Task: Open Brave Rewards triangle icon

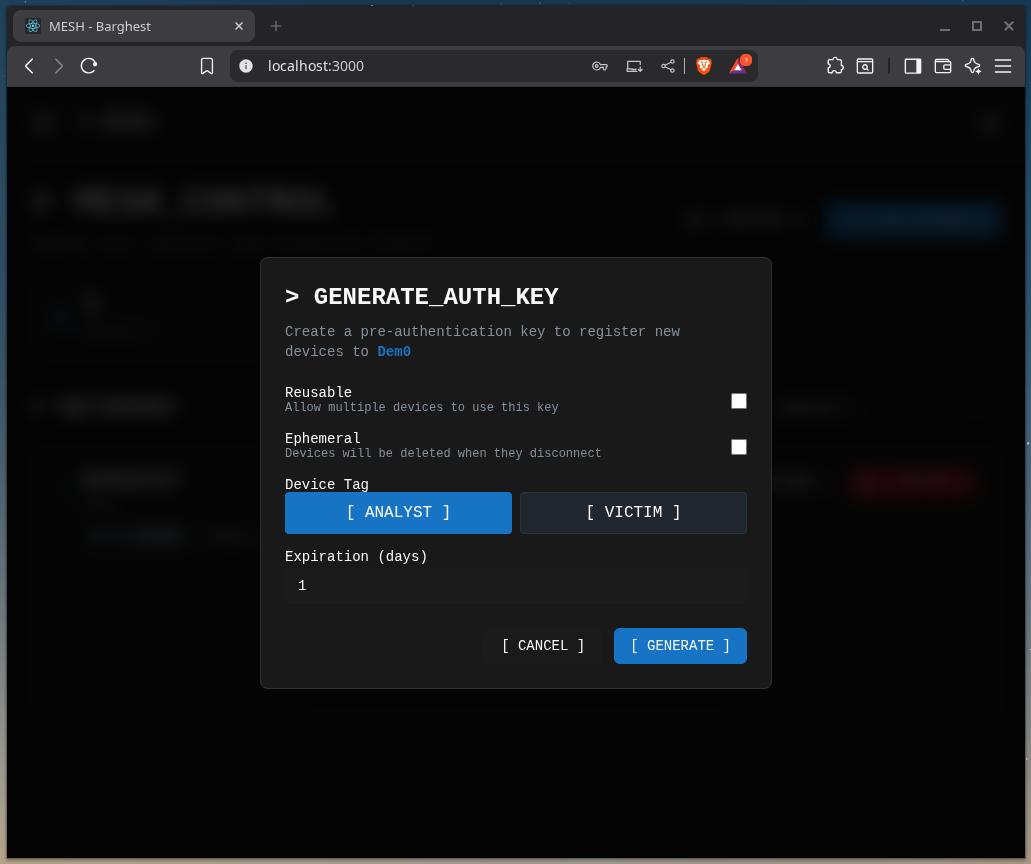Action: click(738, 66)
